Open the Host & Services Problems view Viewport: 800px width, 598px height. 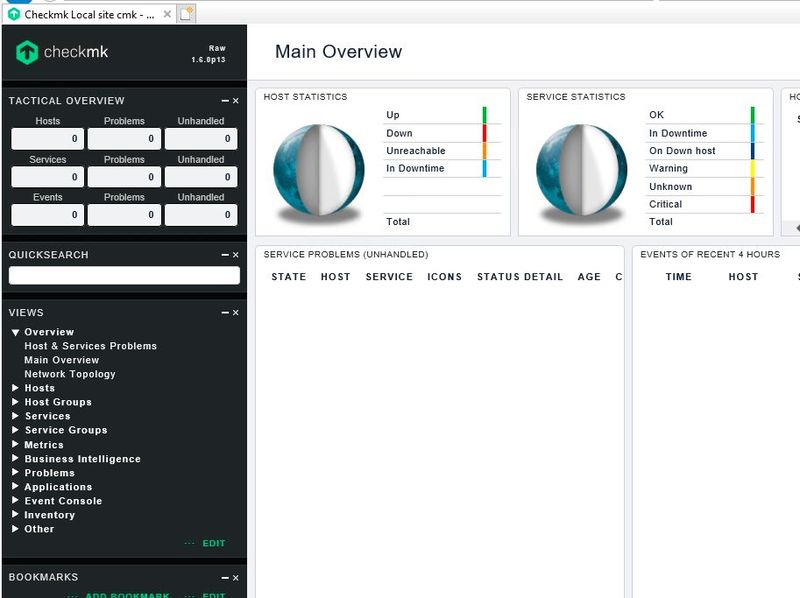pos(89,345)
